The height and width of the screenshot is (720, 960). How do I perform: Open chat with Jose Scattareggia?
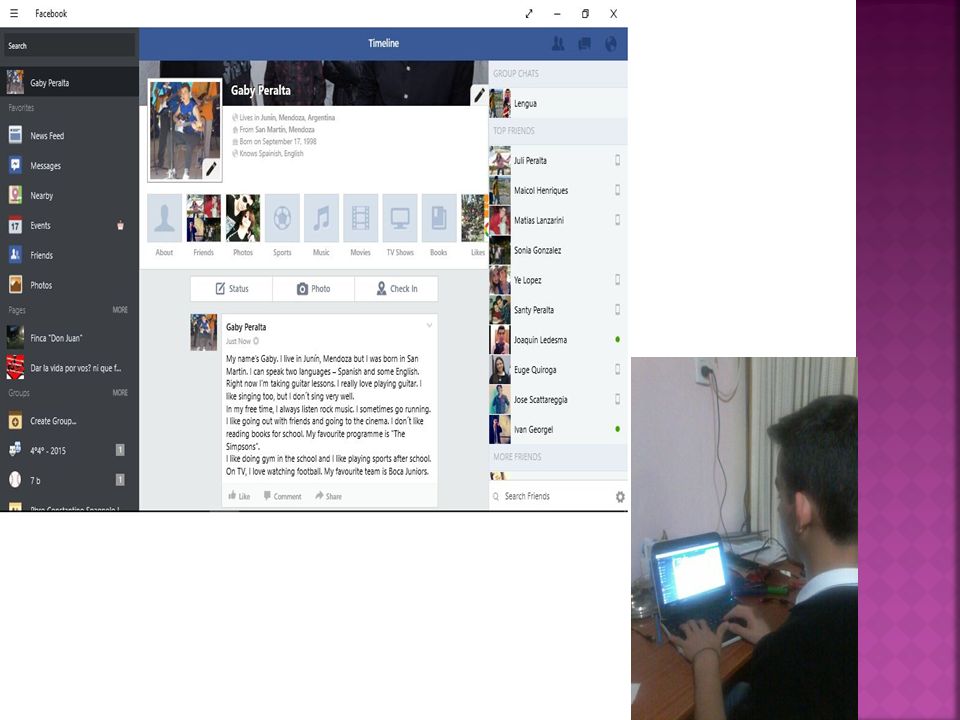pyautogui.click(x=558, y=400)
